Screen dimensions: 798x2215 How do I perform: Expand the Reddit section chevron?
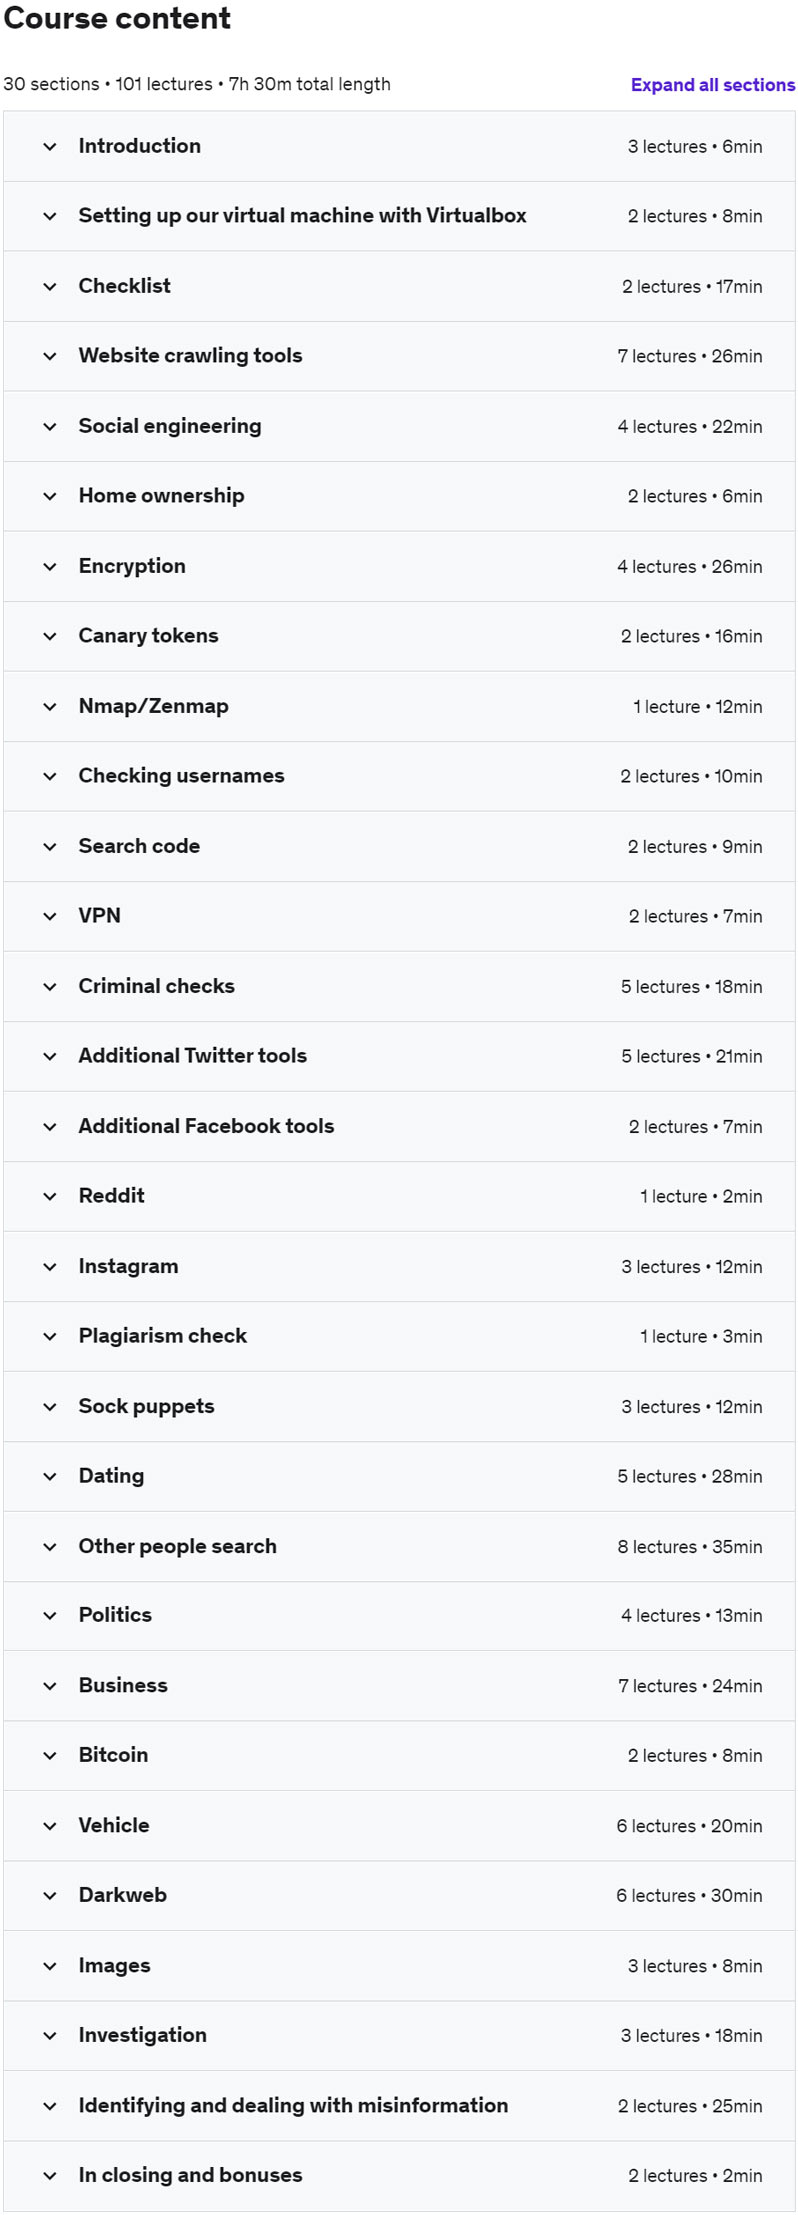pos(50,1196)
